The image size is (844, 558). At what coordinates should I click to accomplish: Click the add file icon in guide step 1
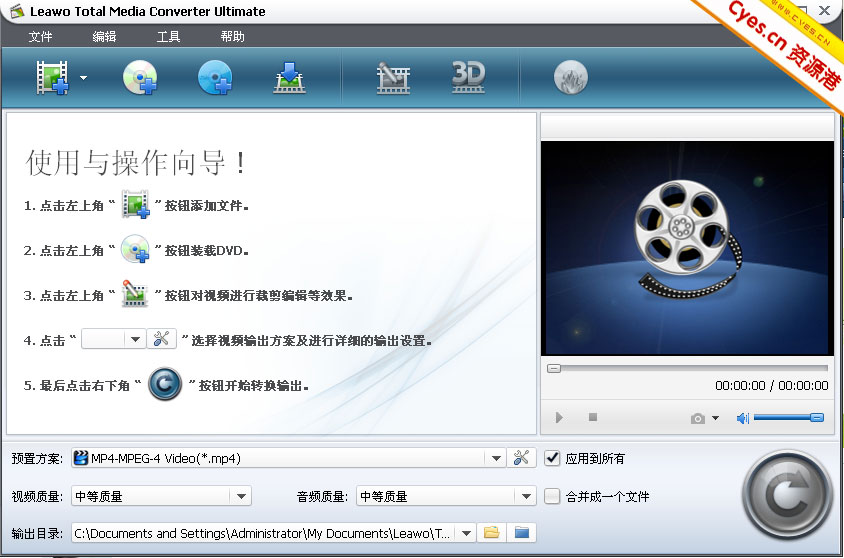pos(135,204)
